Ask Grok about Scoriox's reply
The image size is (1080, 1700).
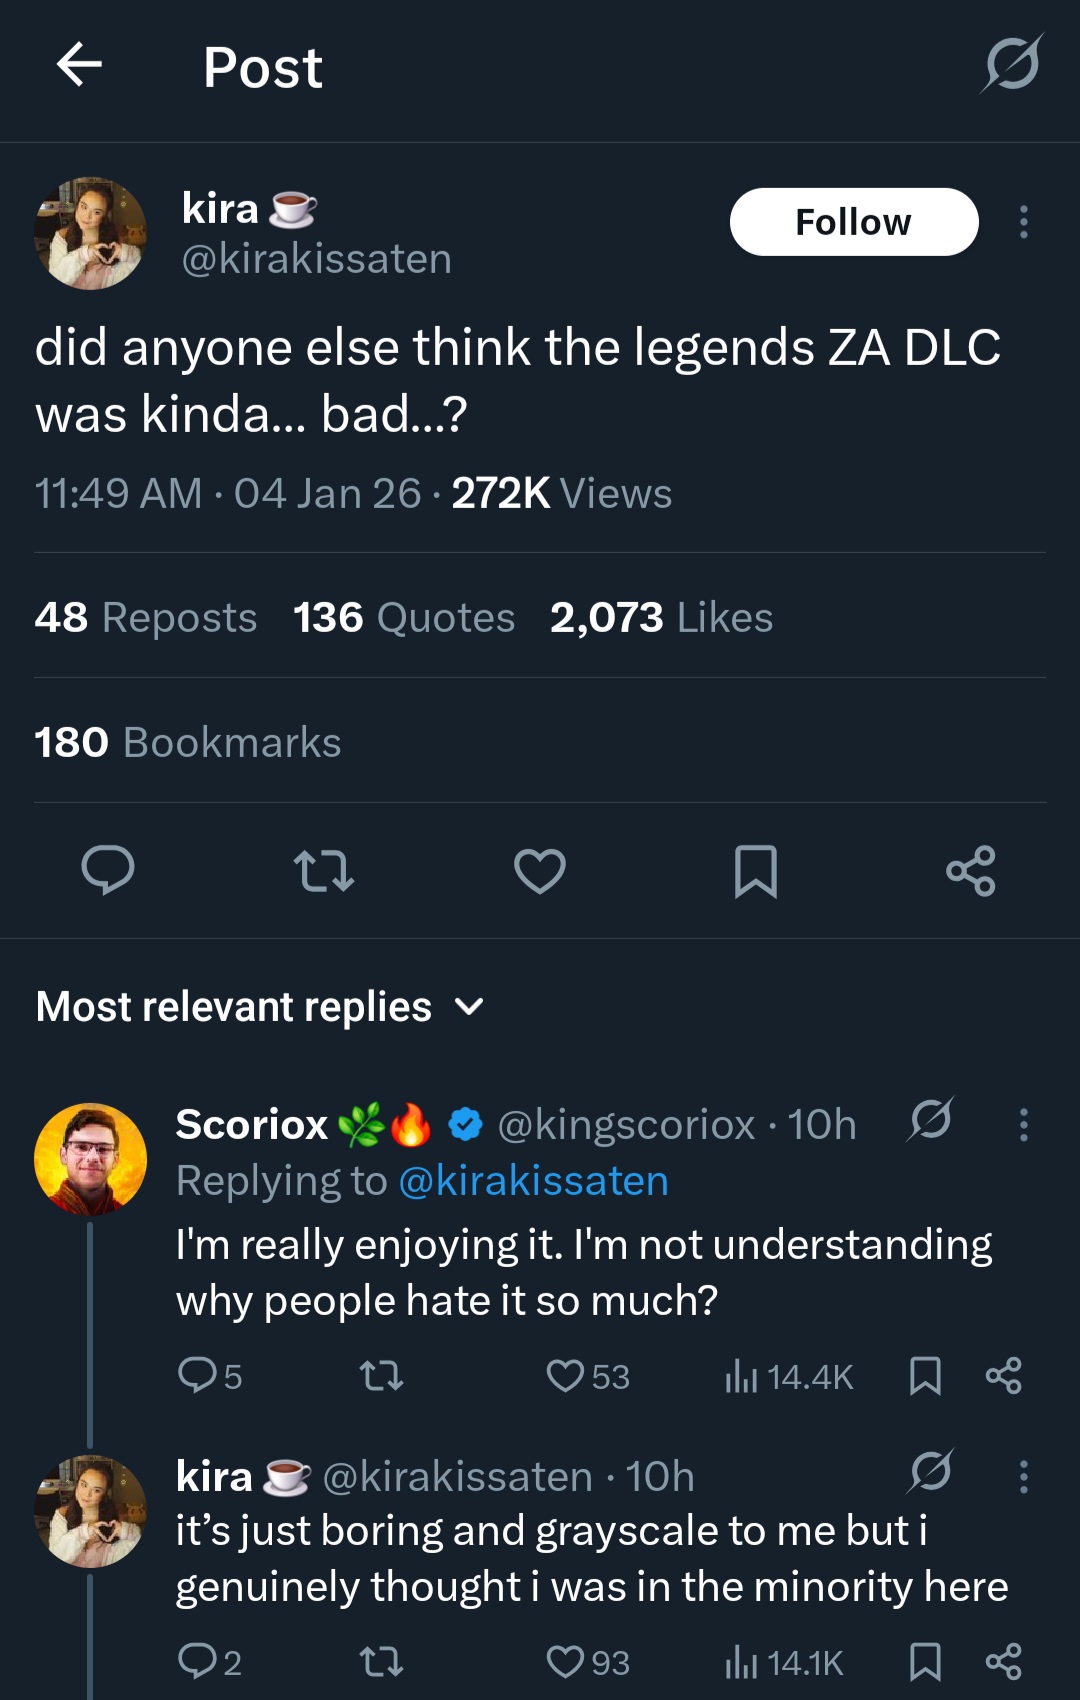(x=930, y=1120)
